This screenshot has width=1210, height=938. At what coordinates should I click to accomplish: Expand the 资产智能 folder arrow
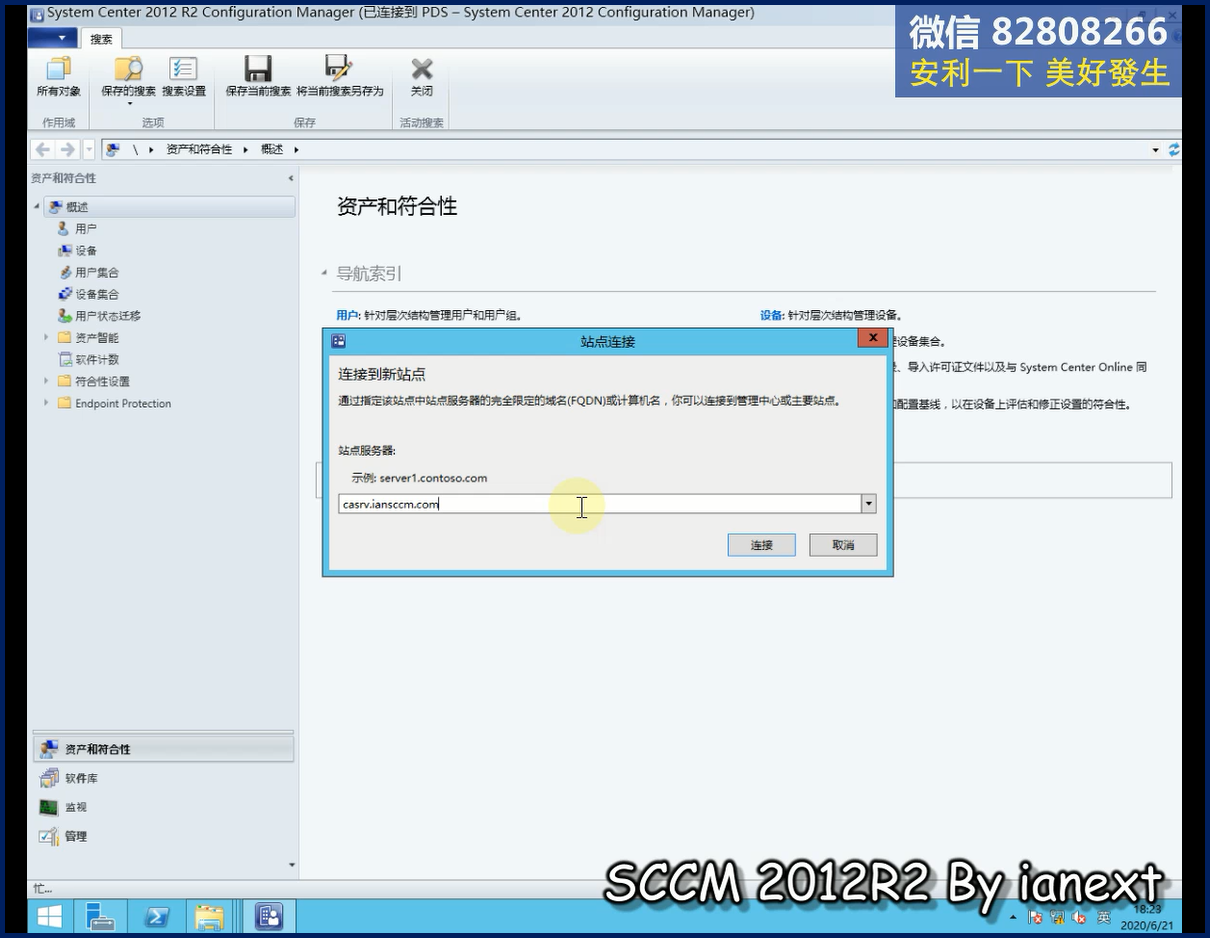46,338
